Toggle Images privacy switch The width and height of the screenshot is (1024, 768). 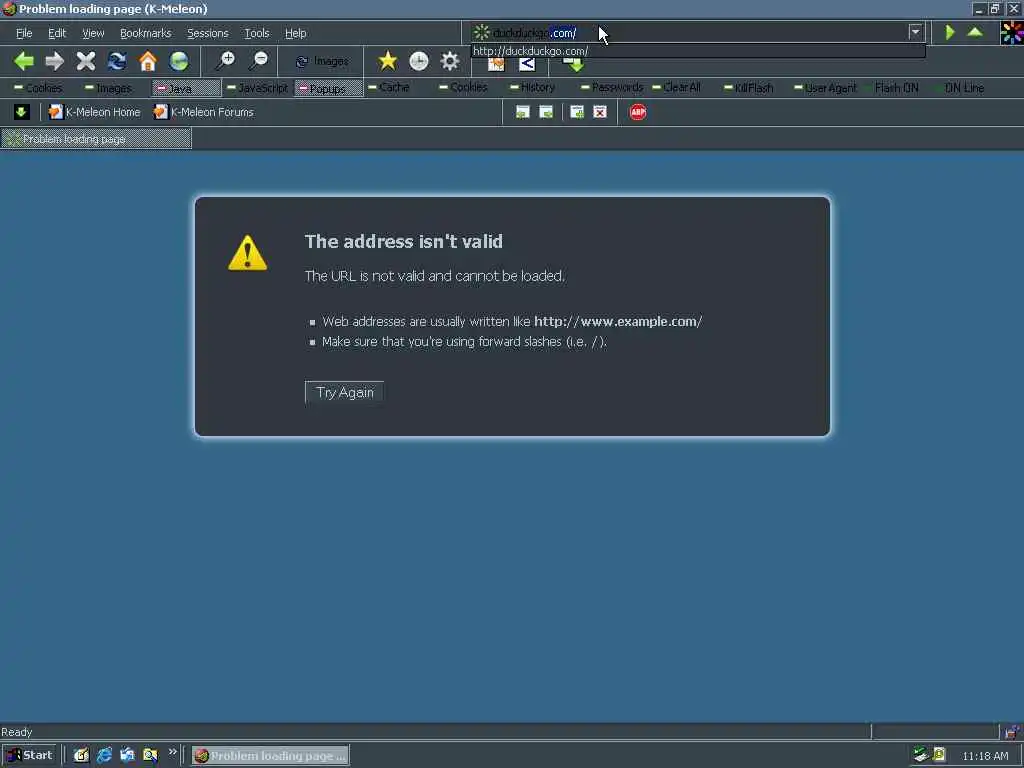(108, 88)
